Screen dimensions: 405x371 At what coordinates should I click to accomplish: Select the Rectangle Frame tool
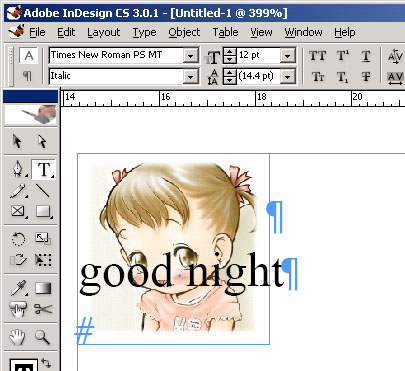[x=18, y=211]
